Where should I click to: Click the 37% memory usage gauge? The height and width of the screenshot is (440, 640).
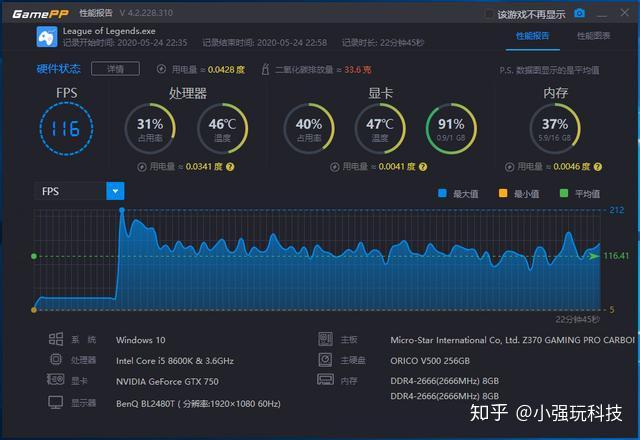555,129
